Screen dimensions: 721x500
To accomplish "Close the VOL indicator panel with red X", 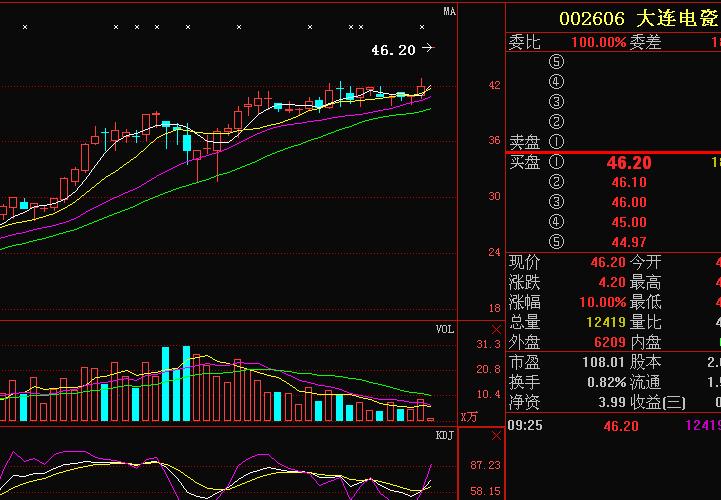I will [x=496, y=330].
